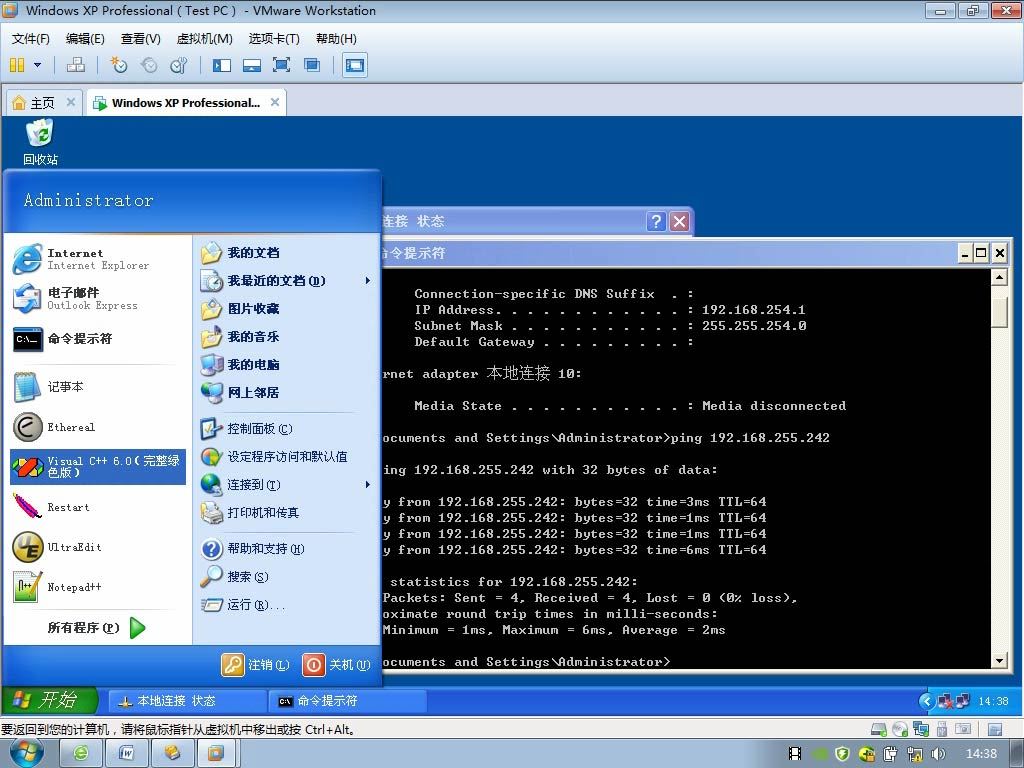This screenshot has width=1024, height=768.
Task: Launch Notepad++ from start menu
Action: [98, 586]
